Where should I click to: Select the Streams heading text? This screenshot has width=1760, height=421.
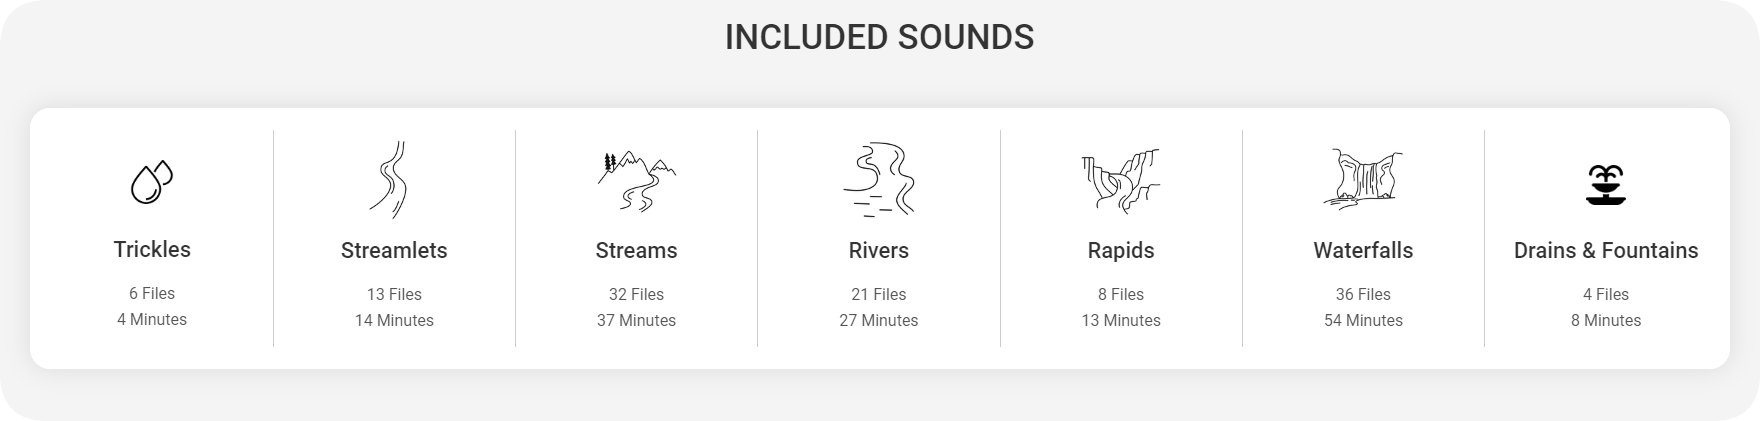[x=636, y=250]
